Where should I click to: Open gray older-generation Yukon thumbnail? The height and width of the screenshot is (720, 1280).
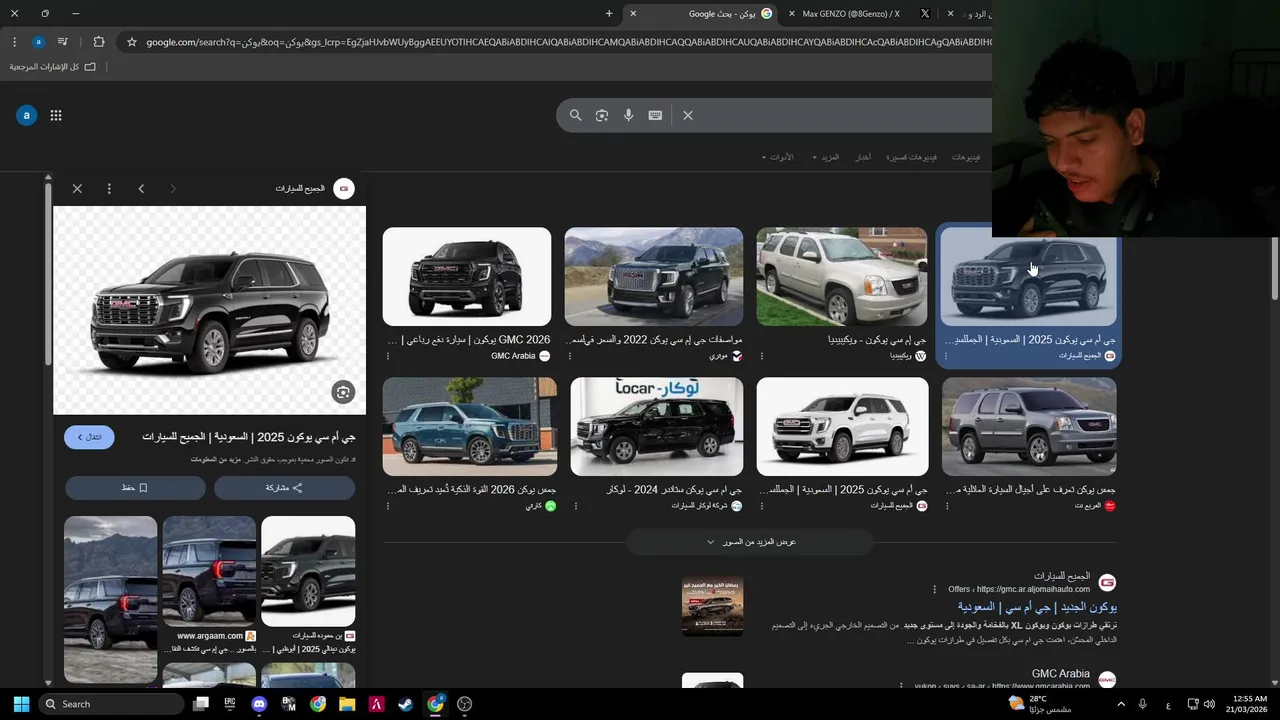coord(1029,427)
